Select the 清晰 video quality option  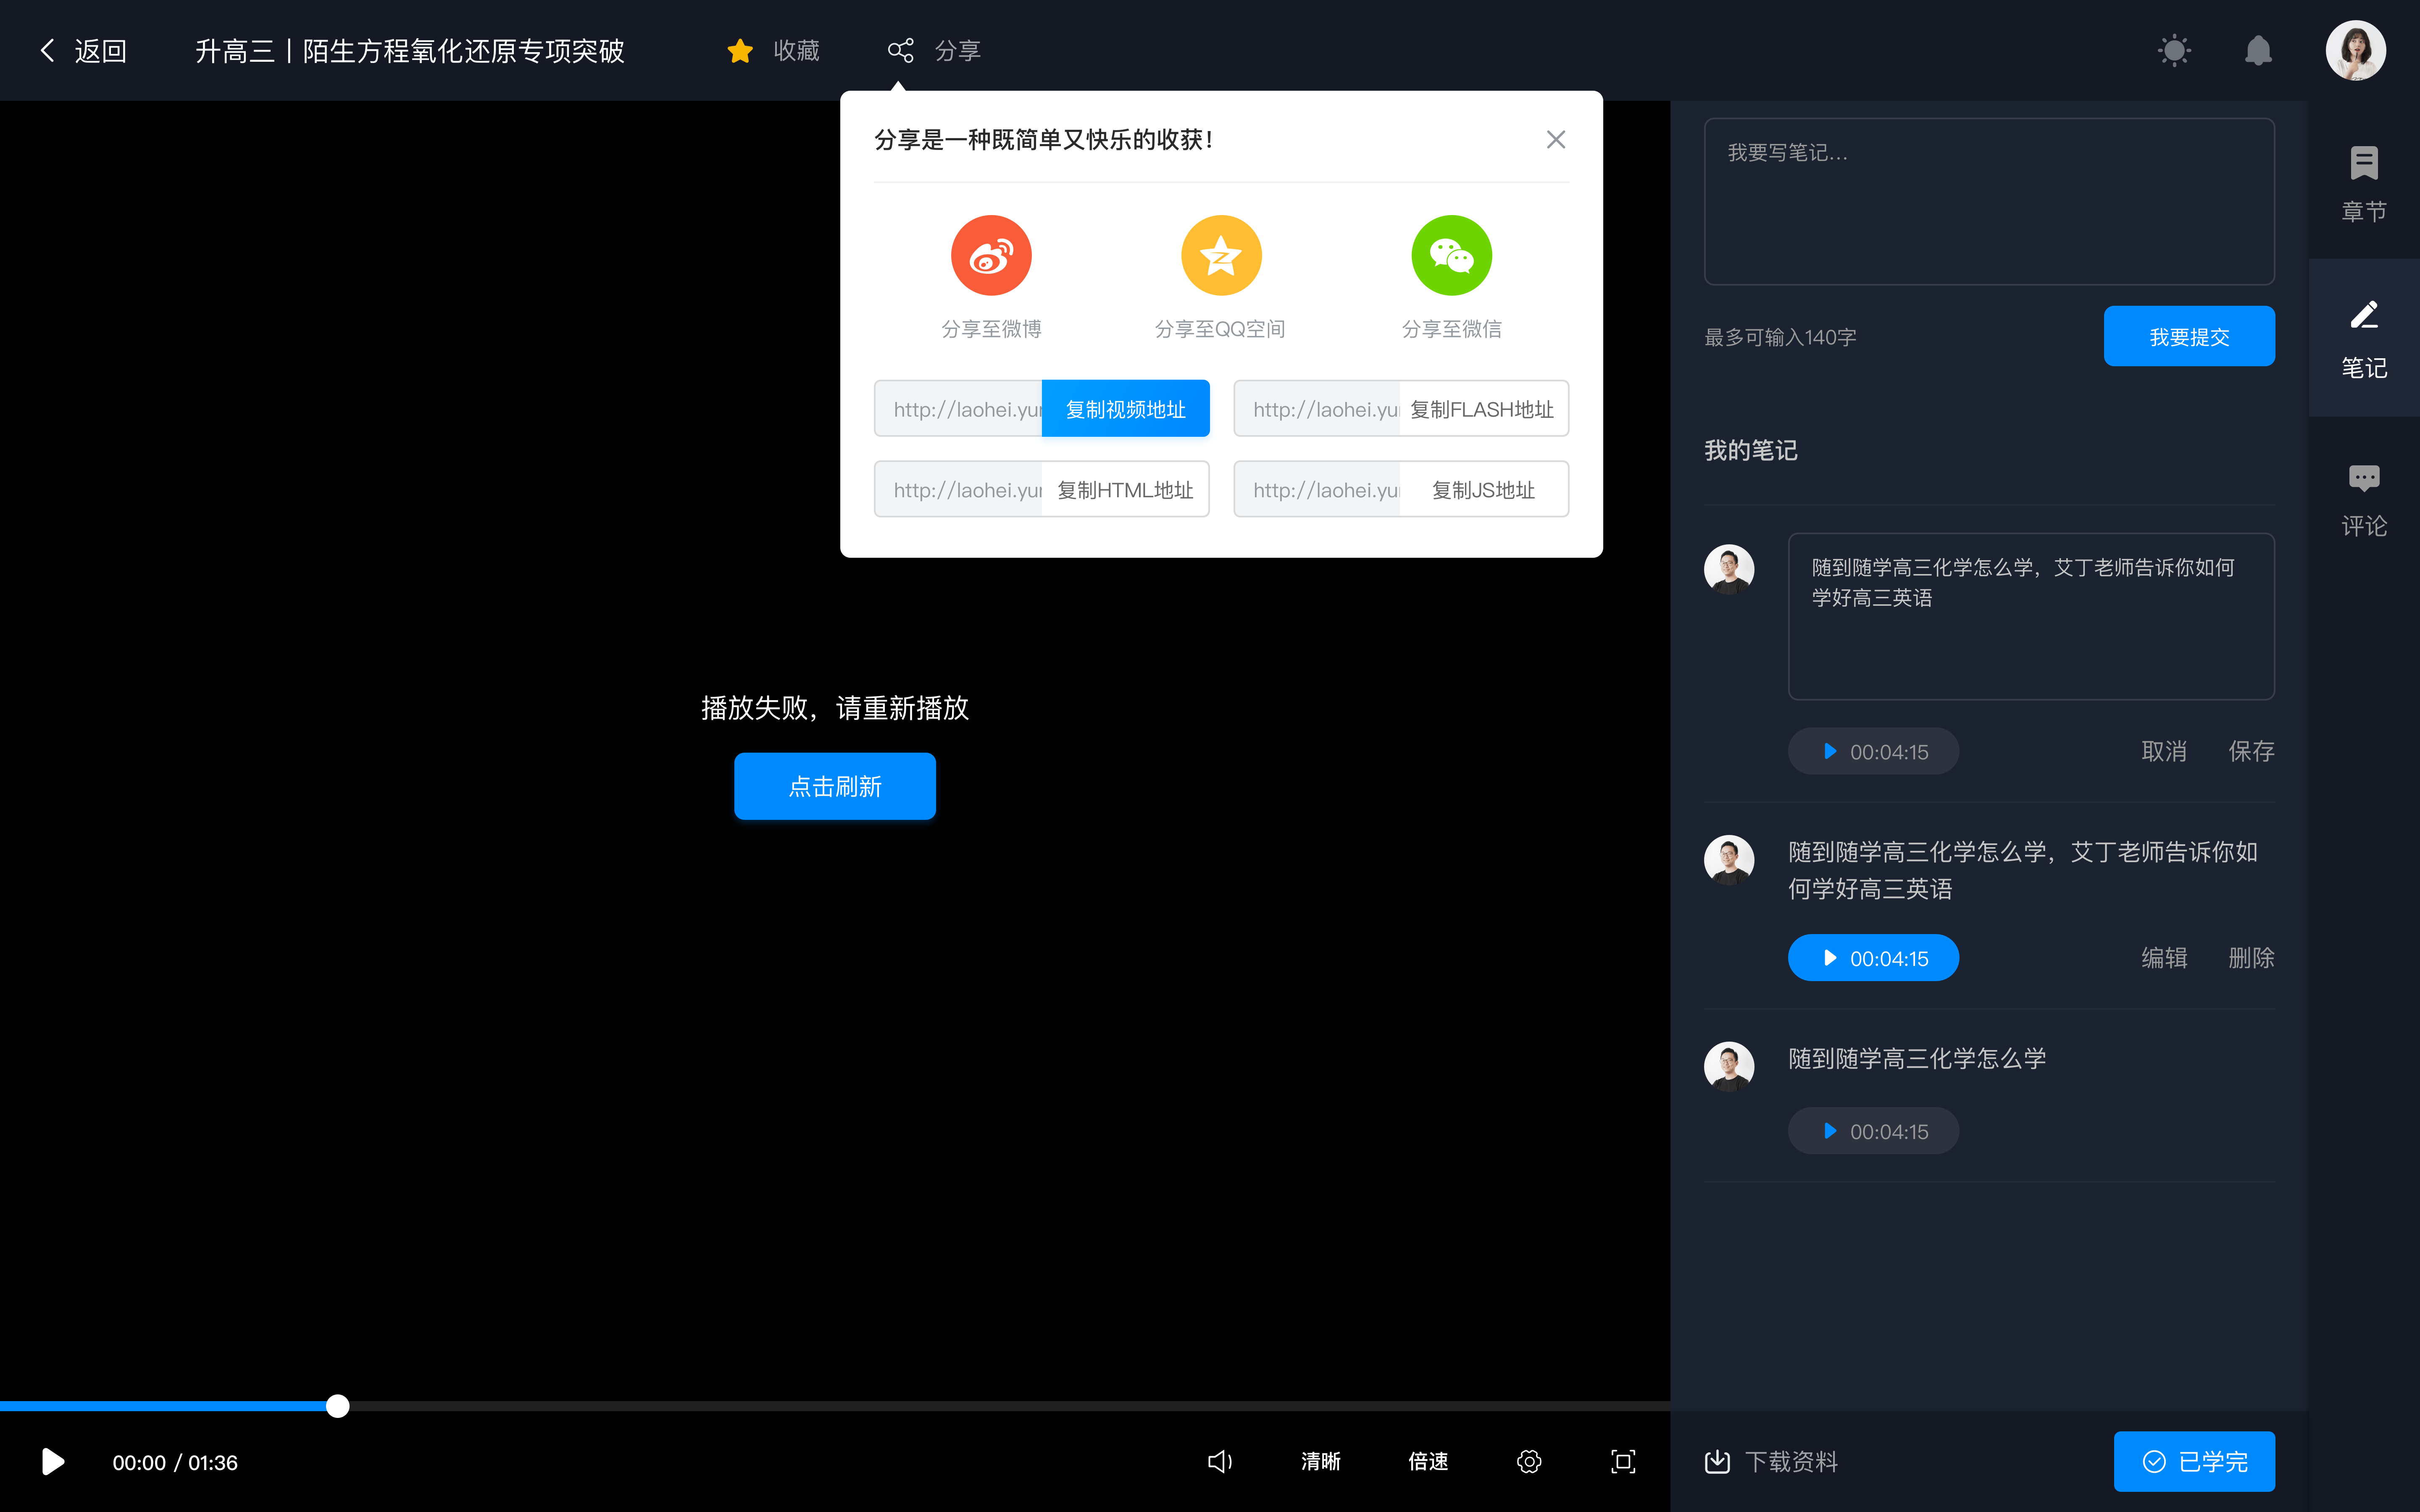[1319, 1462]
